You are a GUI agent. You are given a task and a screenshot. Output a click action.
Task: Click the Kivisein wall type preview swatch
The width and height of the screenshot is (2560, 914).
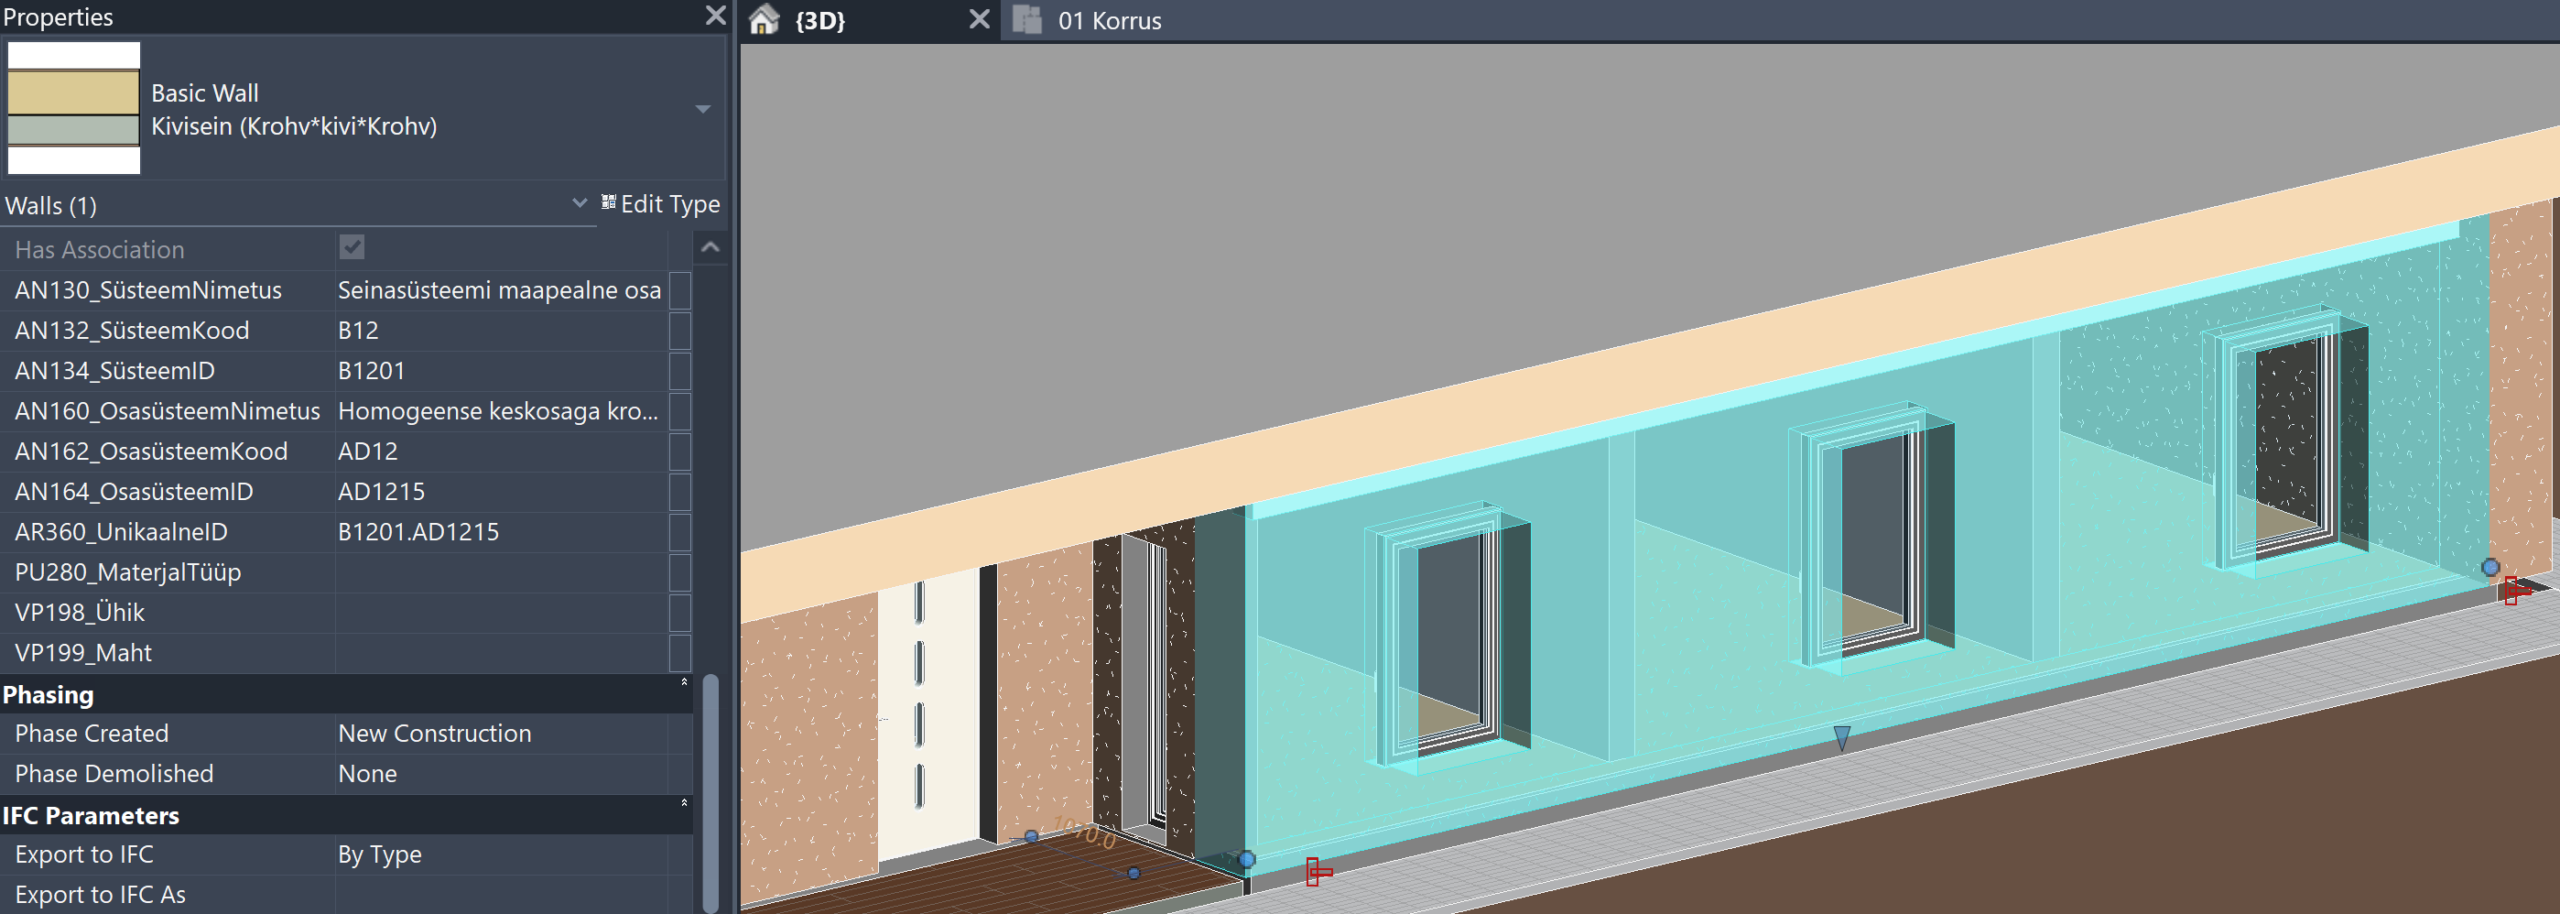74,108
